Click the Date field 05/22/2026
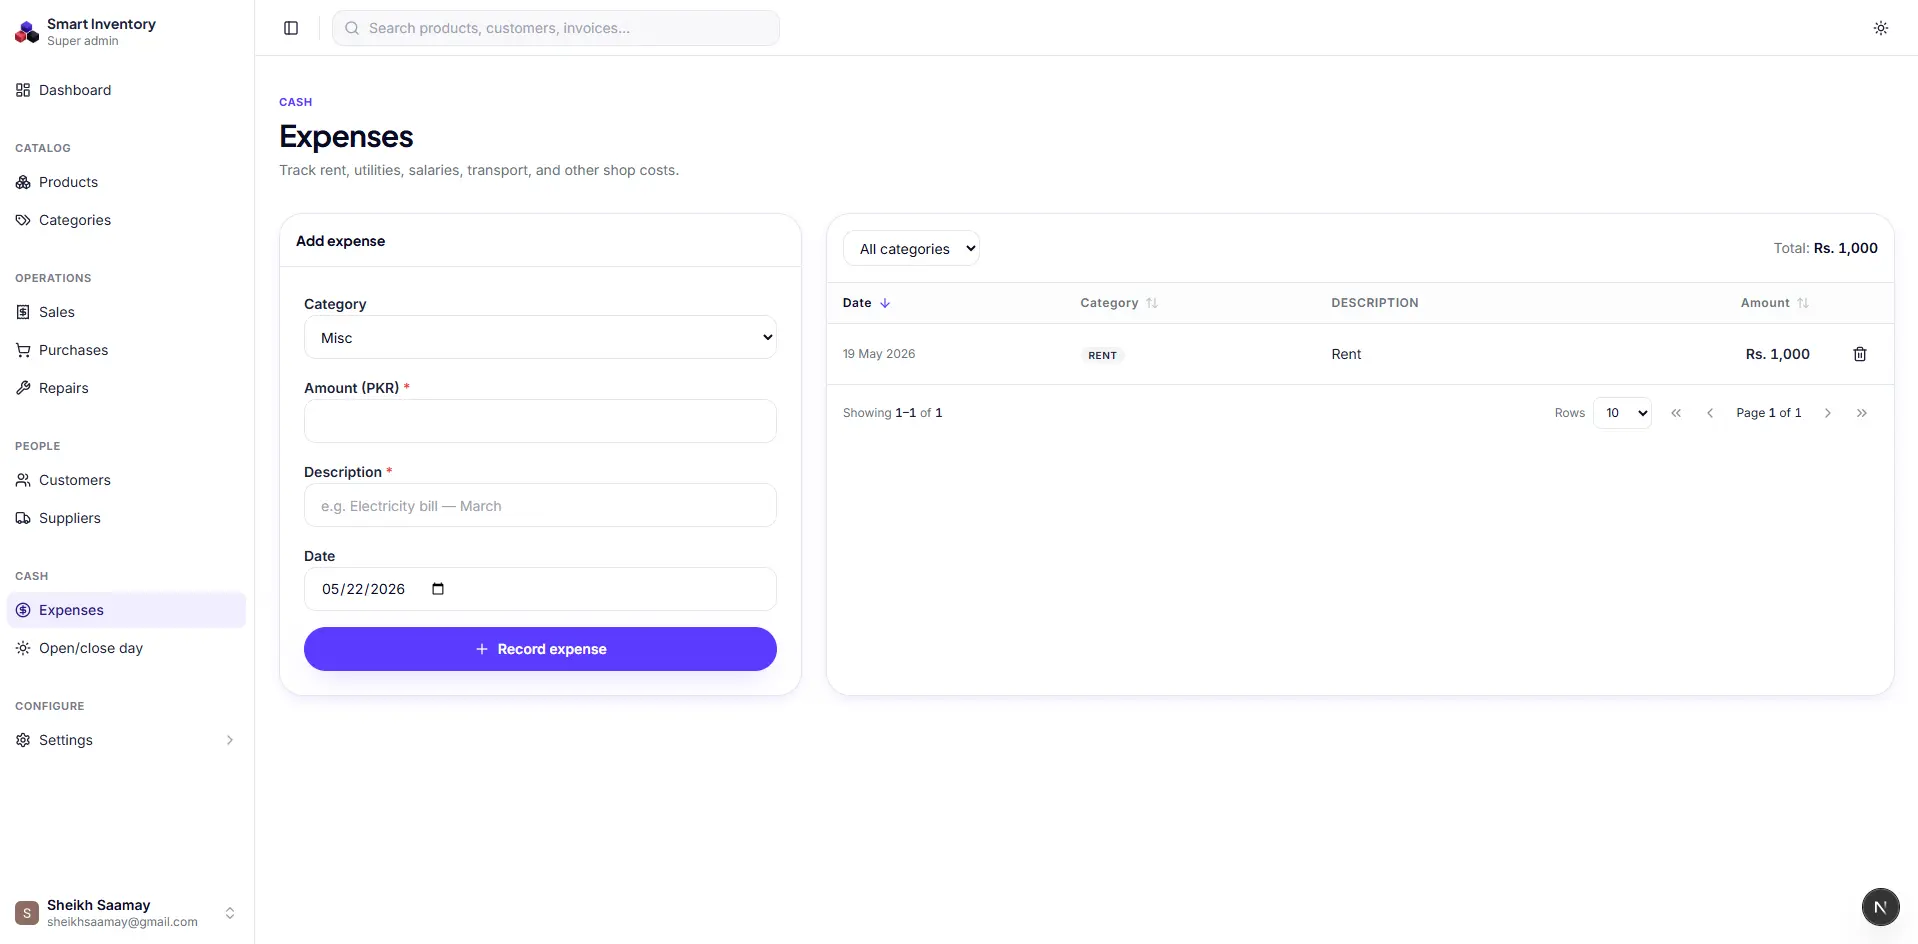The image size is (1918, 944). pos(540,589)
